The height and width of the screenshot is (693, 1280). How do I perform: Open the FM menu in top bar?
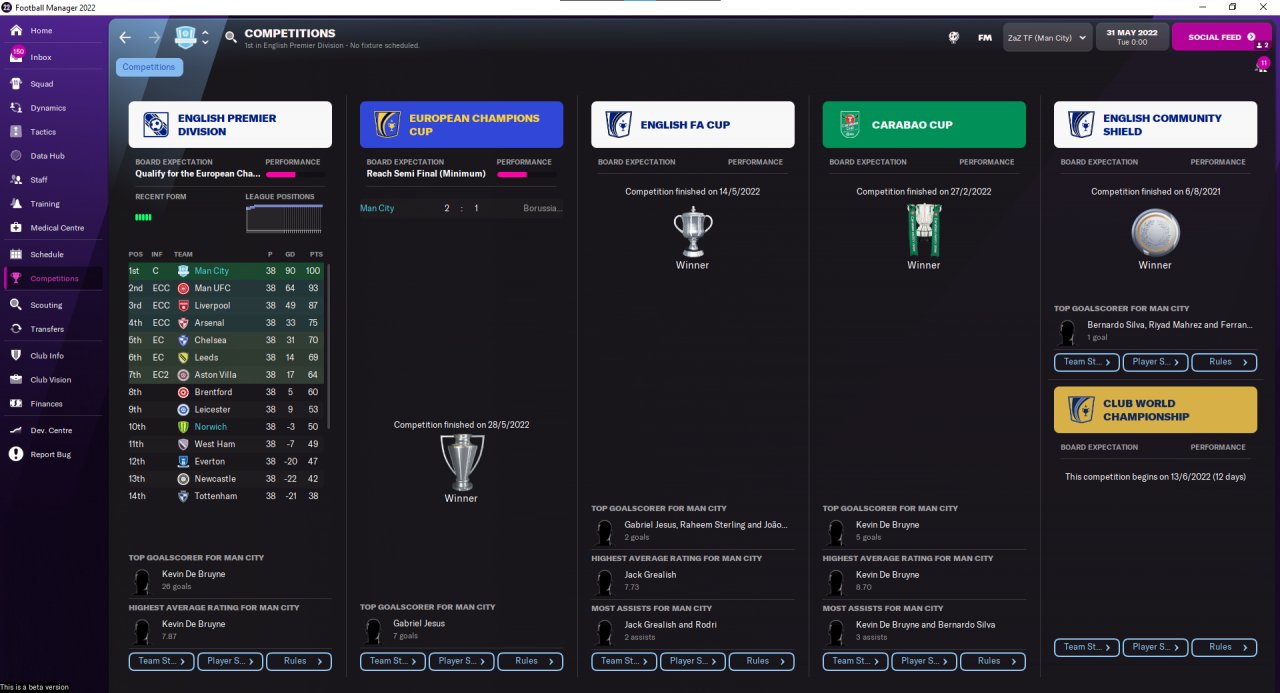tap(985, 38)
